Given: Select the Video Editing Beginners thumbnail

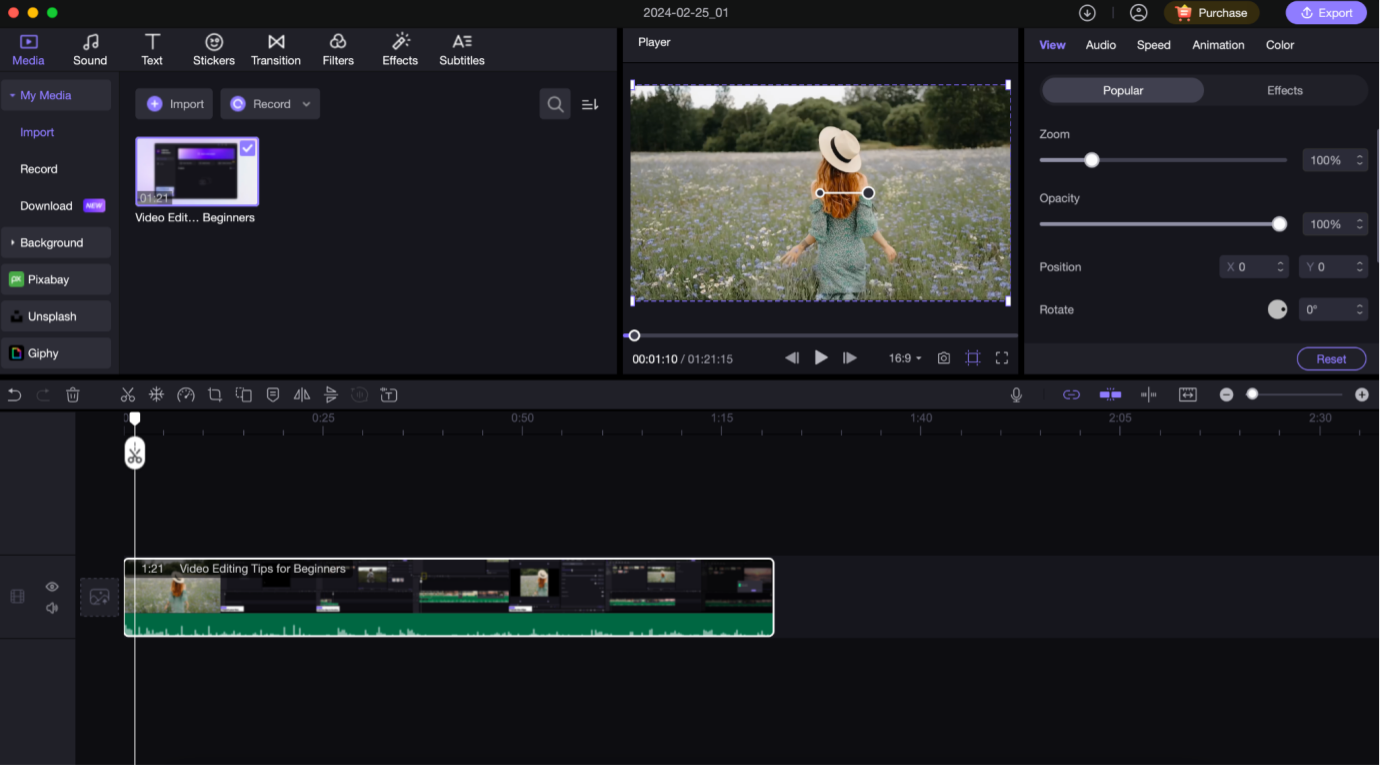Looking at the screenshot, I should point(197,172).
